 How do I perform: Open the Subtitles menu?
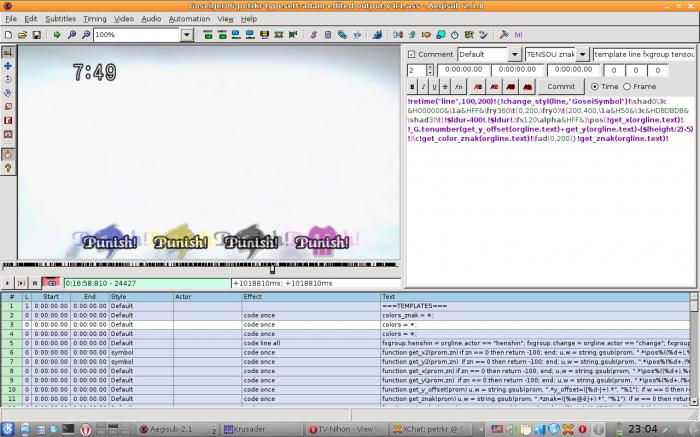(x=60, y=19)
